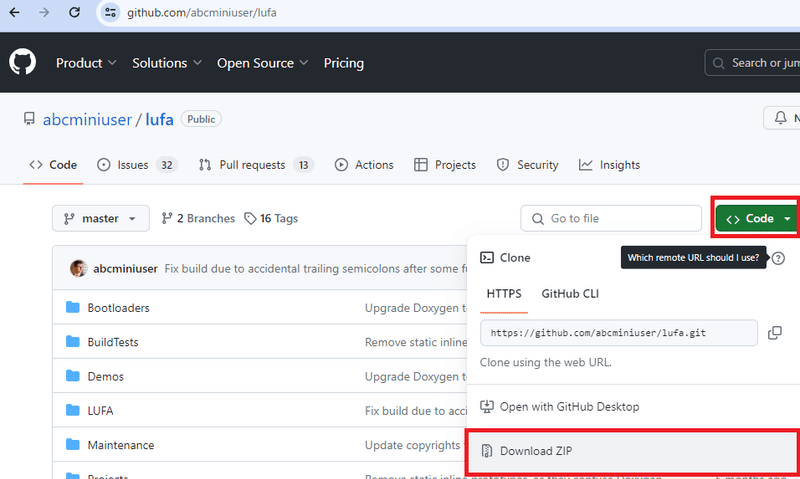
Task: Reload the page with refresh icon
Action: pos(74,12)
